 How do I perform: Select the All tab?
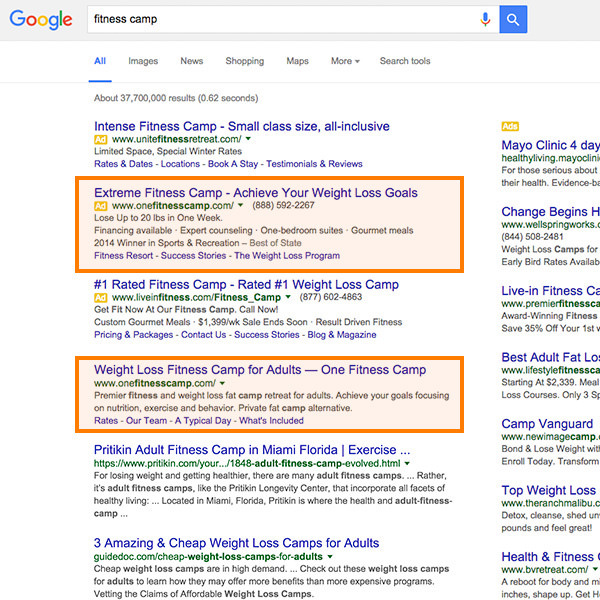click(x=100, y=61)
